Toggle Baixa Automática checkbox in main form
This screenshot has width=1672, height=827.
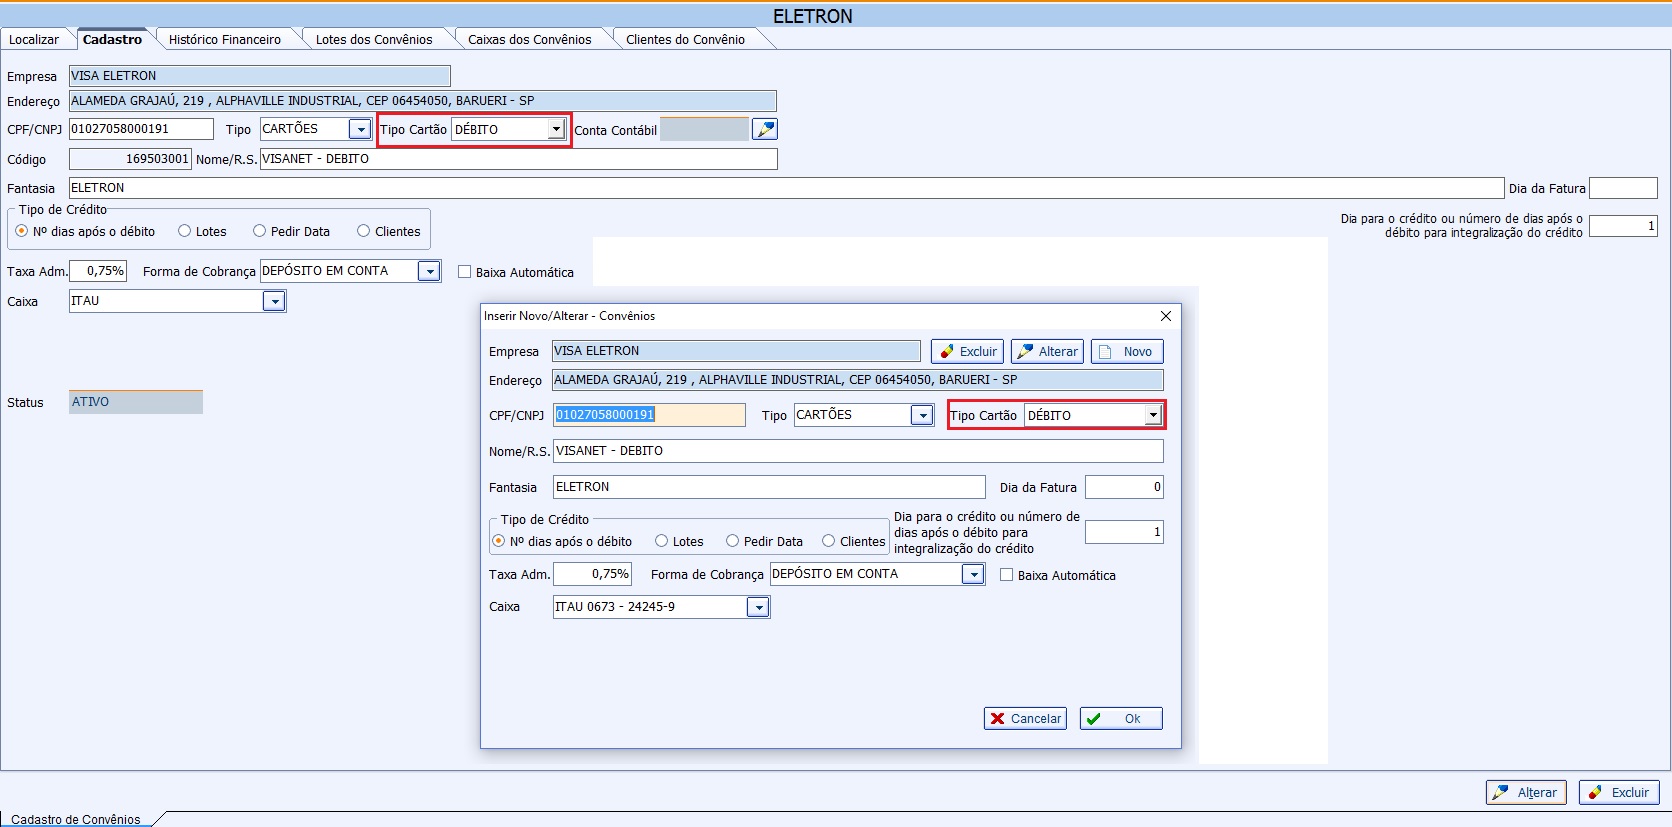pos(465,272)
